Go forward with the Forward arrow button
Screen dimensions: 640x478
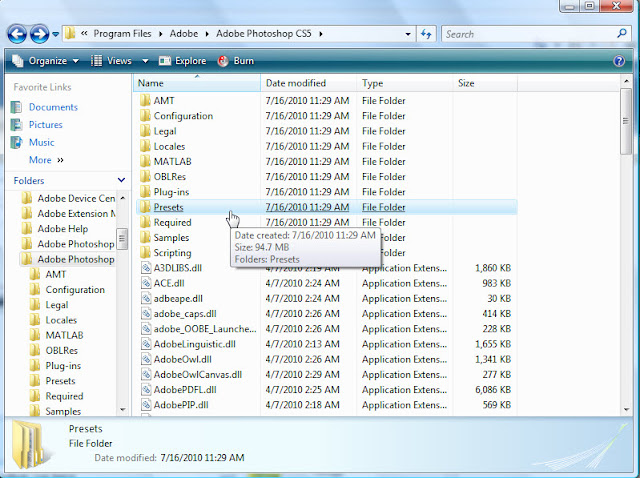point(40,34)
